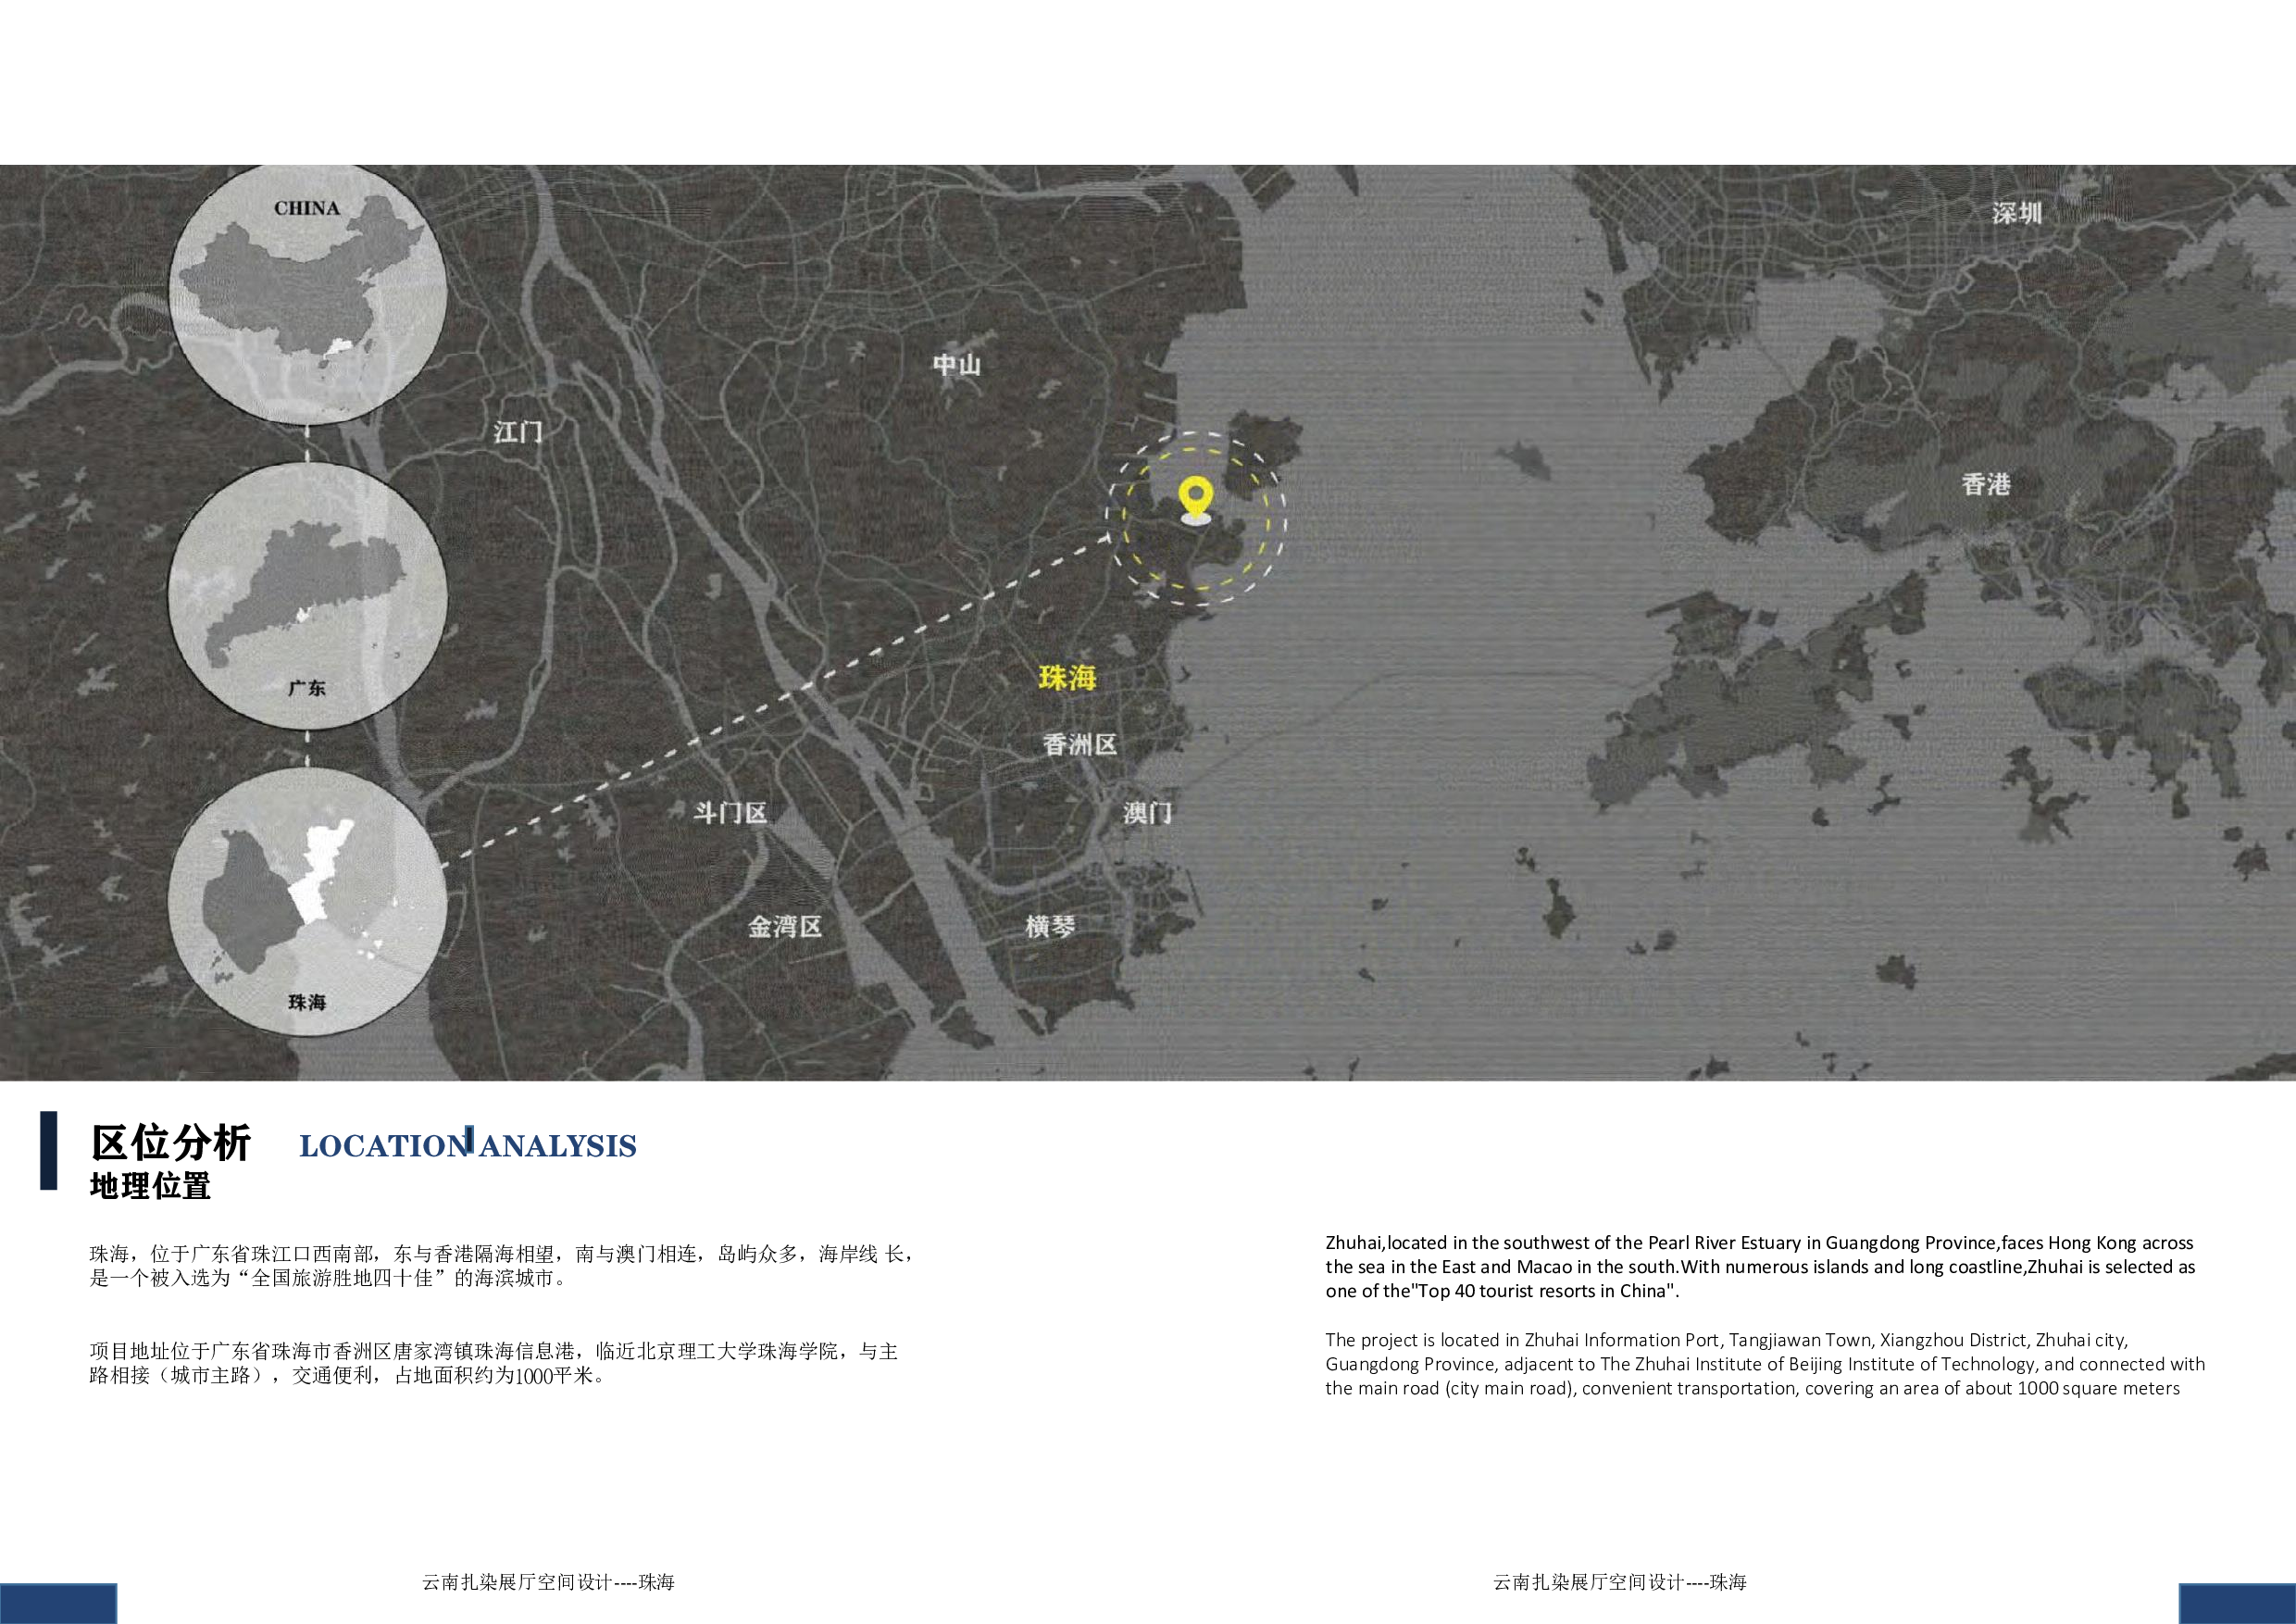This screenshot has height=1624, width=2296.
Task: Click the 珠海 city circular inset
Action: [308, 902]
